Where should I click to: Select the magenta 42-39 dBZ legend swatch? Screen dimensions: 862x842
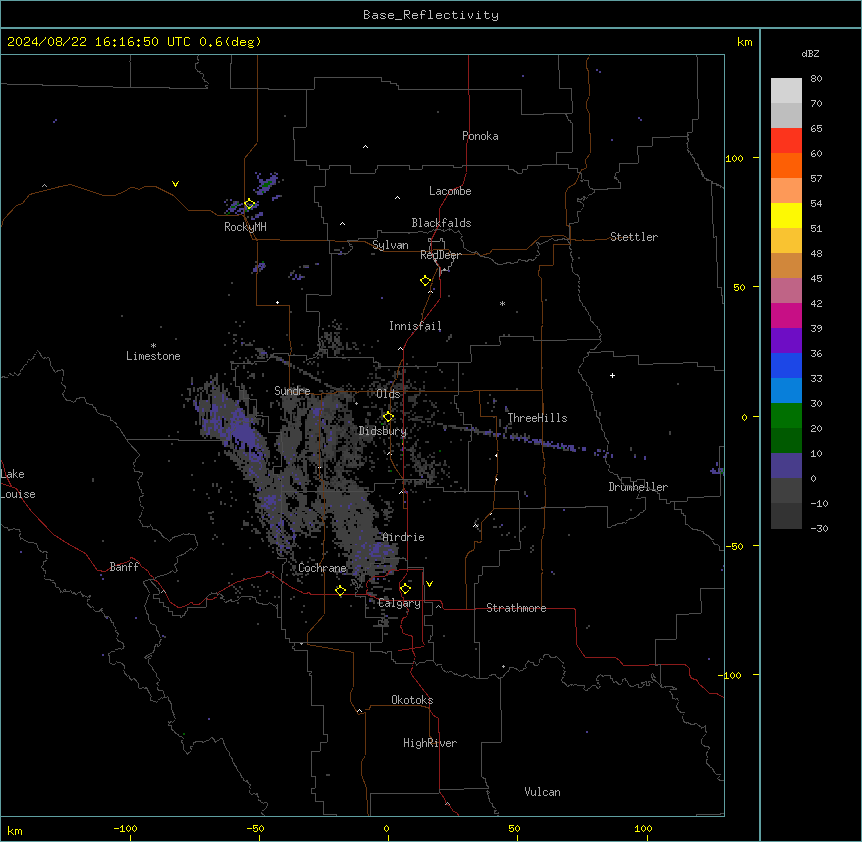[786, 315]
